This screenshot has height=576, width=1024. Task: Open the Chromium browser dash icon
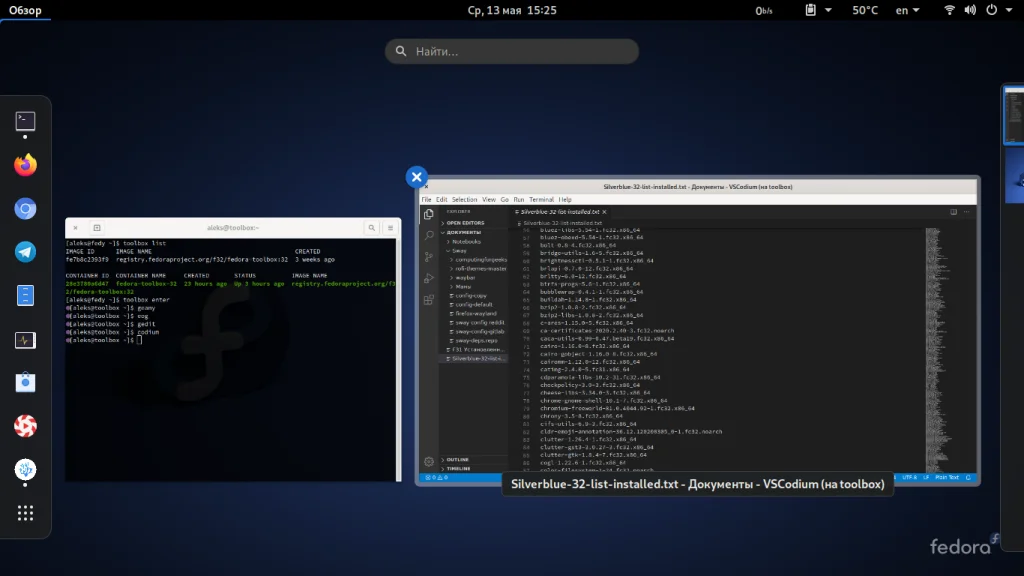click(x=25, y=209)
